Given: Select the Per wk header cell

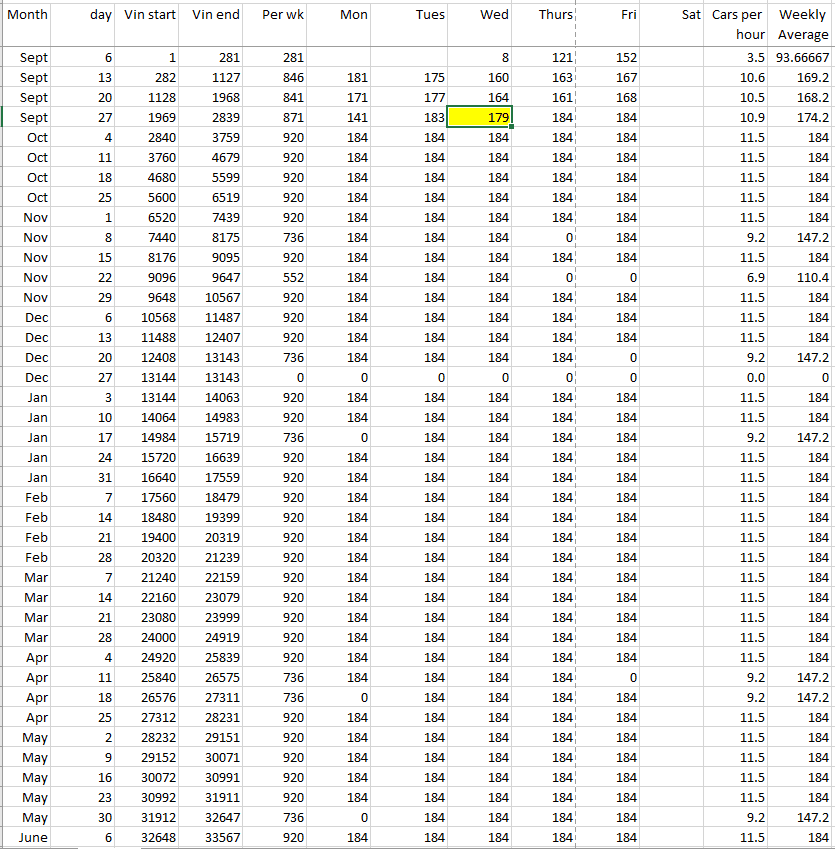Looking at the screenshot, I should point(277,24).
